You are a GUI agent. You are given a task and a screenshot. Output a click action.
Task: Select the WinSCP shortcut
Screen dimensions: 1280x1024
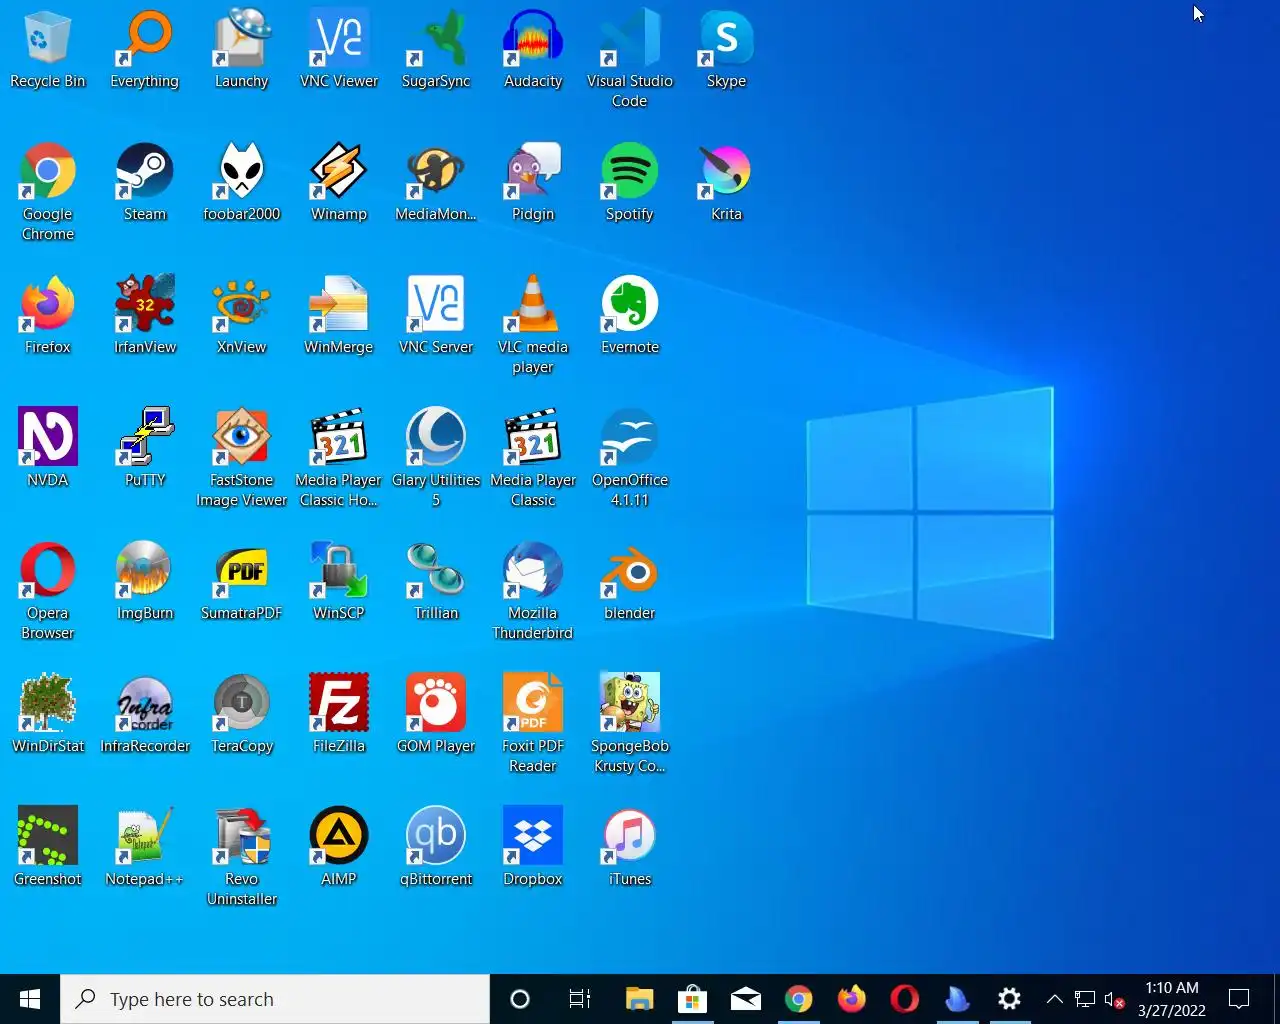coord(338,582)
